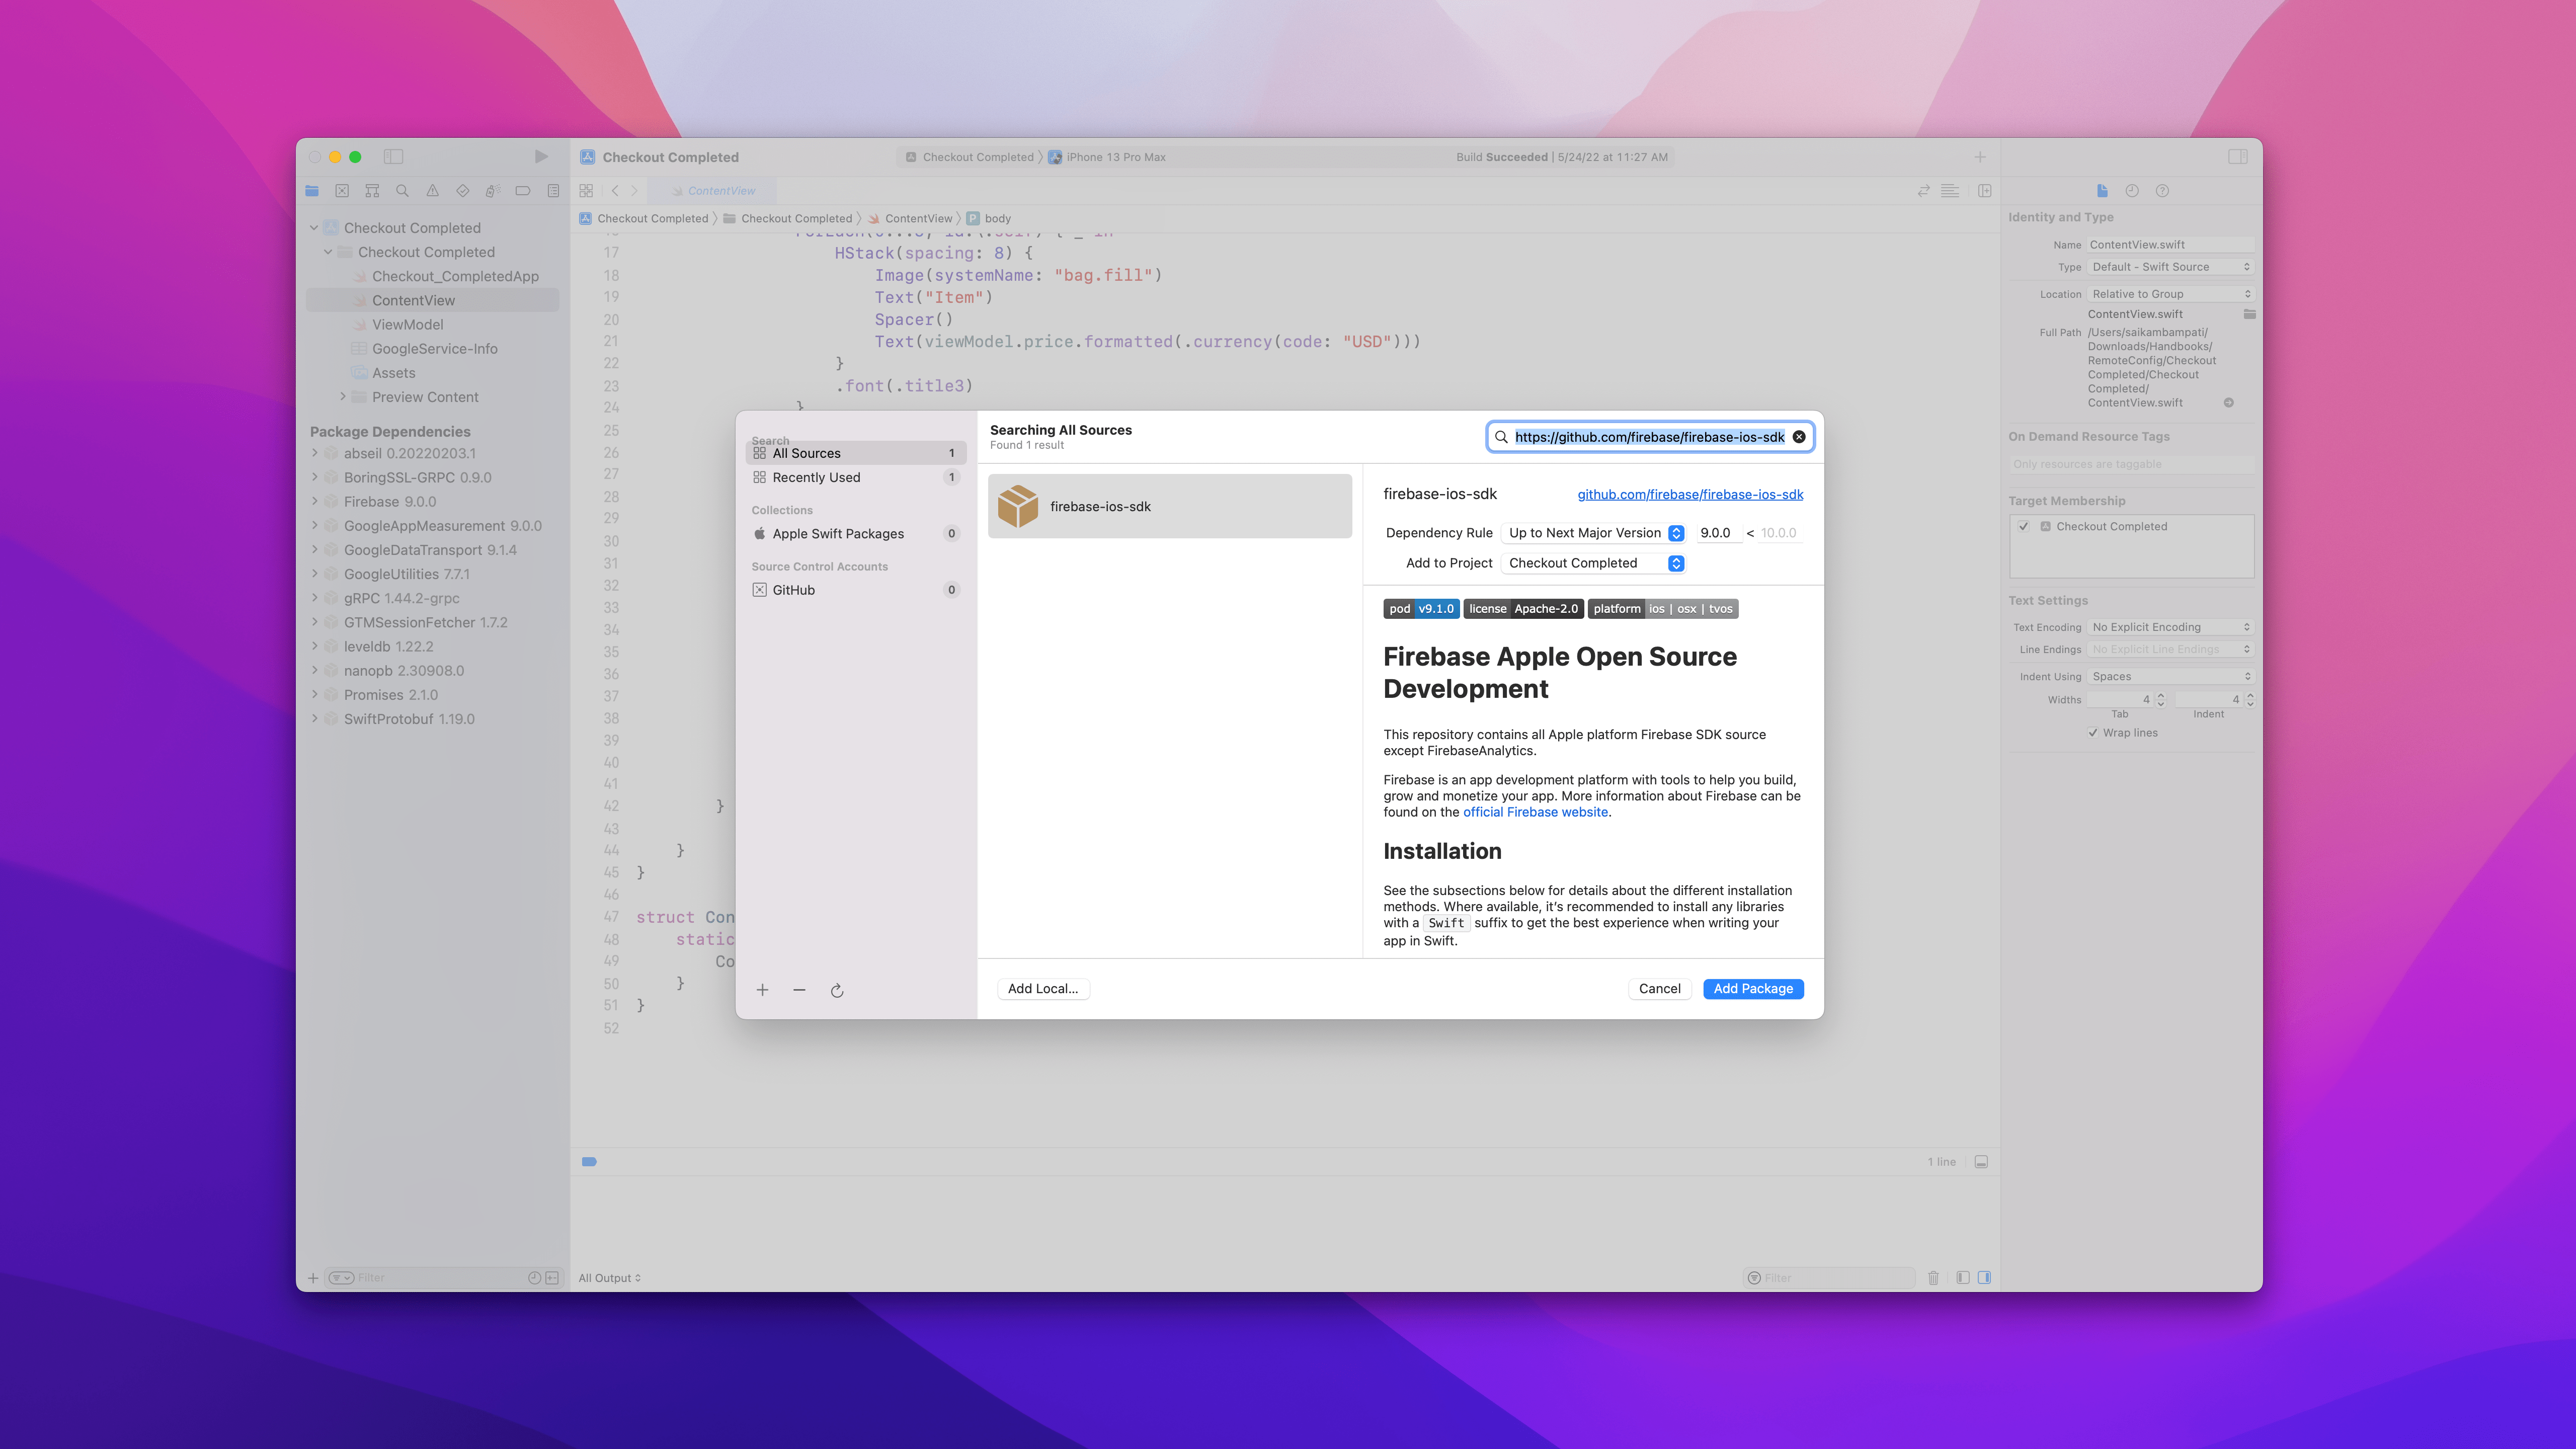Click the adjust editor options lines icon
This screenshot has width=2576, height=1449.
click(x=1950, y=191)
